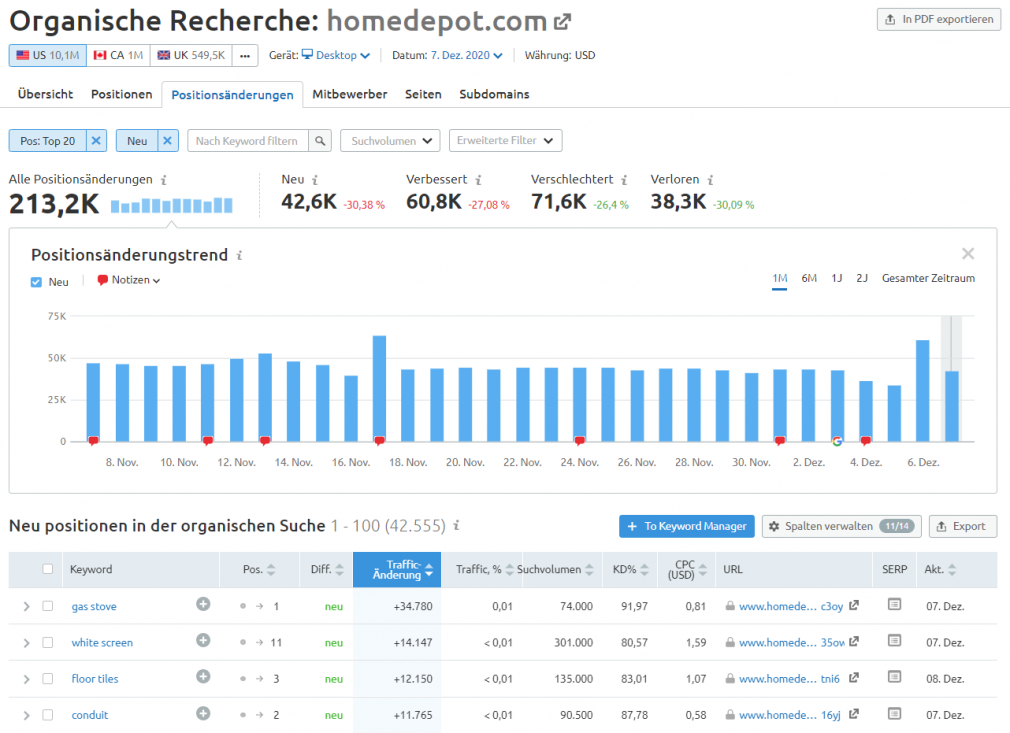The height and width of the screenshot is (733, 1010).
Task: View SERP snapshot for conduit
Action: coord(894,713)
